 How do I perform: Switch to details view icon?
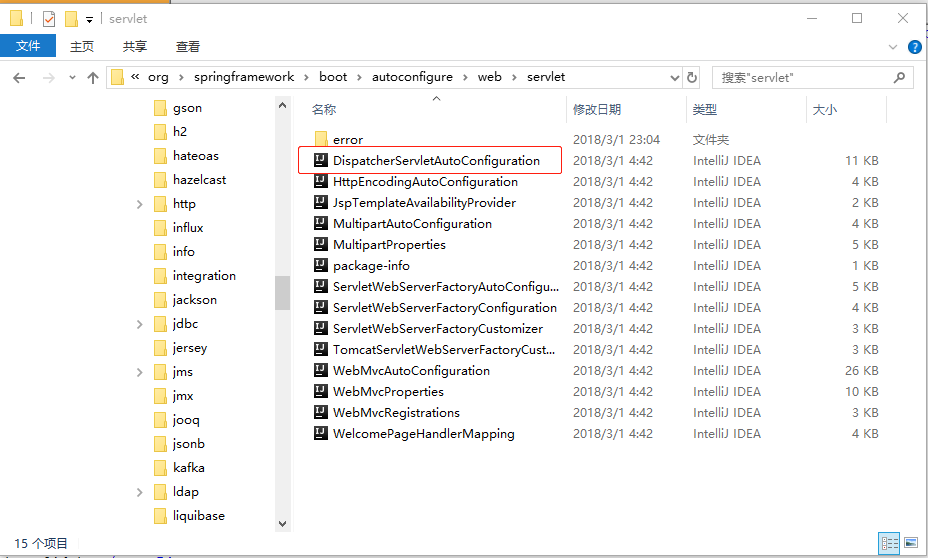click(890, 543)
